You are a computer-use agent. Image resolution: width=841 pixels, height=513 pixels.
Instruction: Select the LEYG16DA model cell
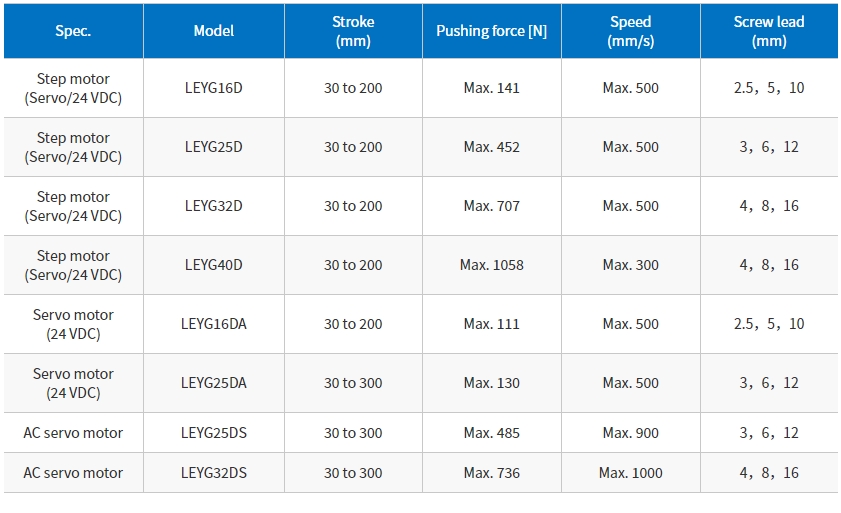click(x=214, y=324)
